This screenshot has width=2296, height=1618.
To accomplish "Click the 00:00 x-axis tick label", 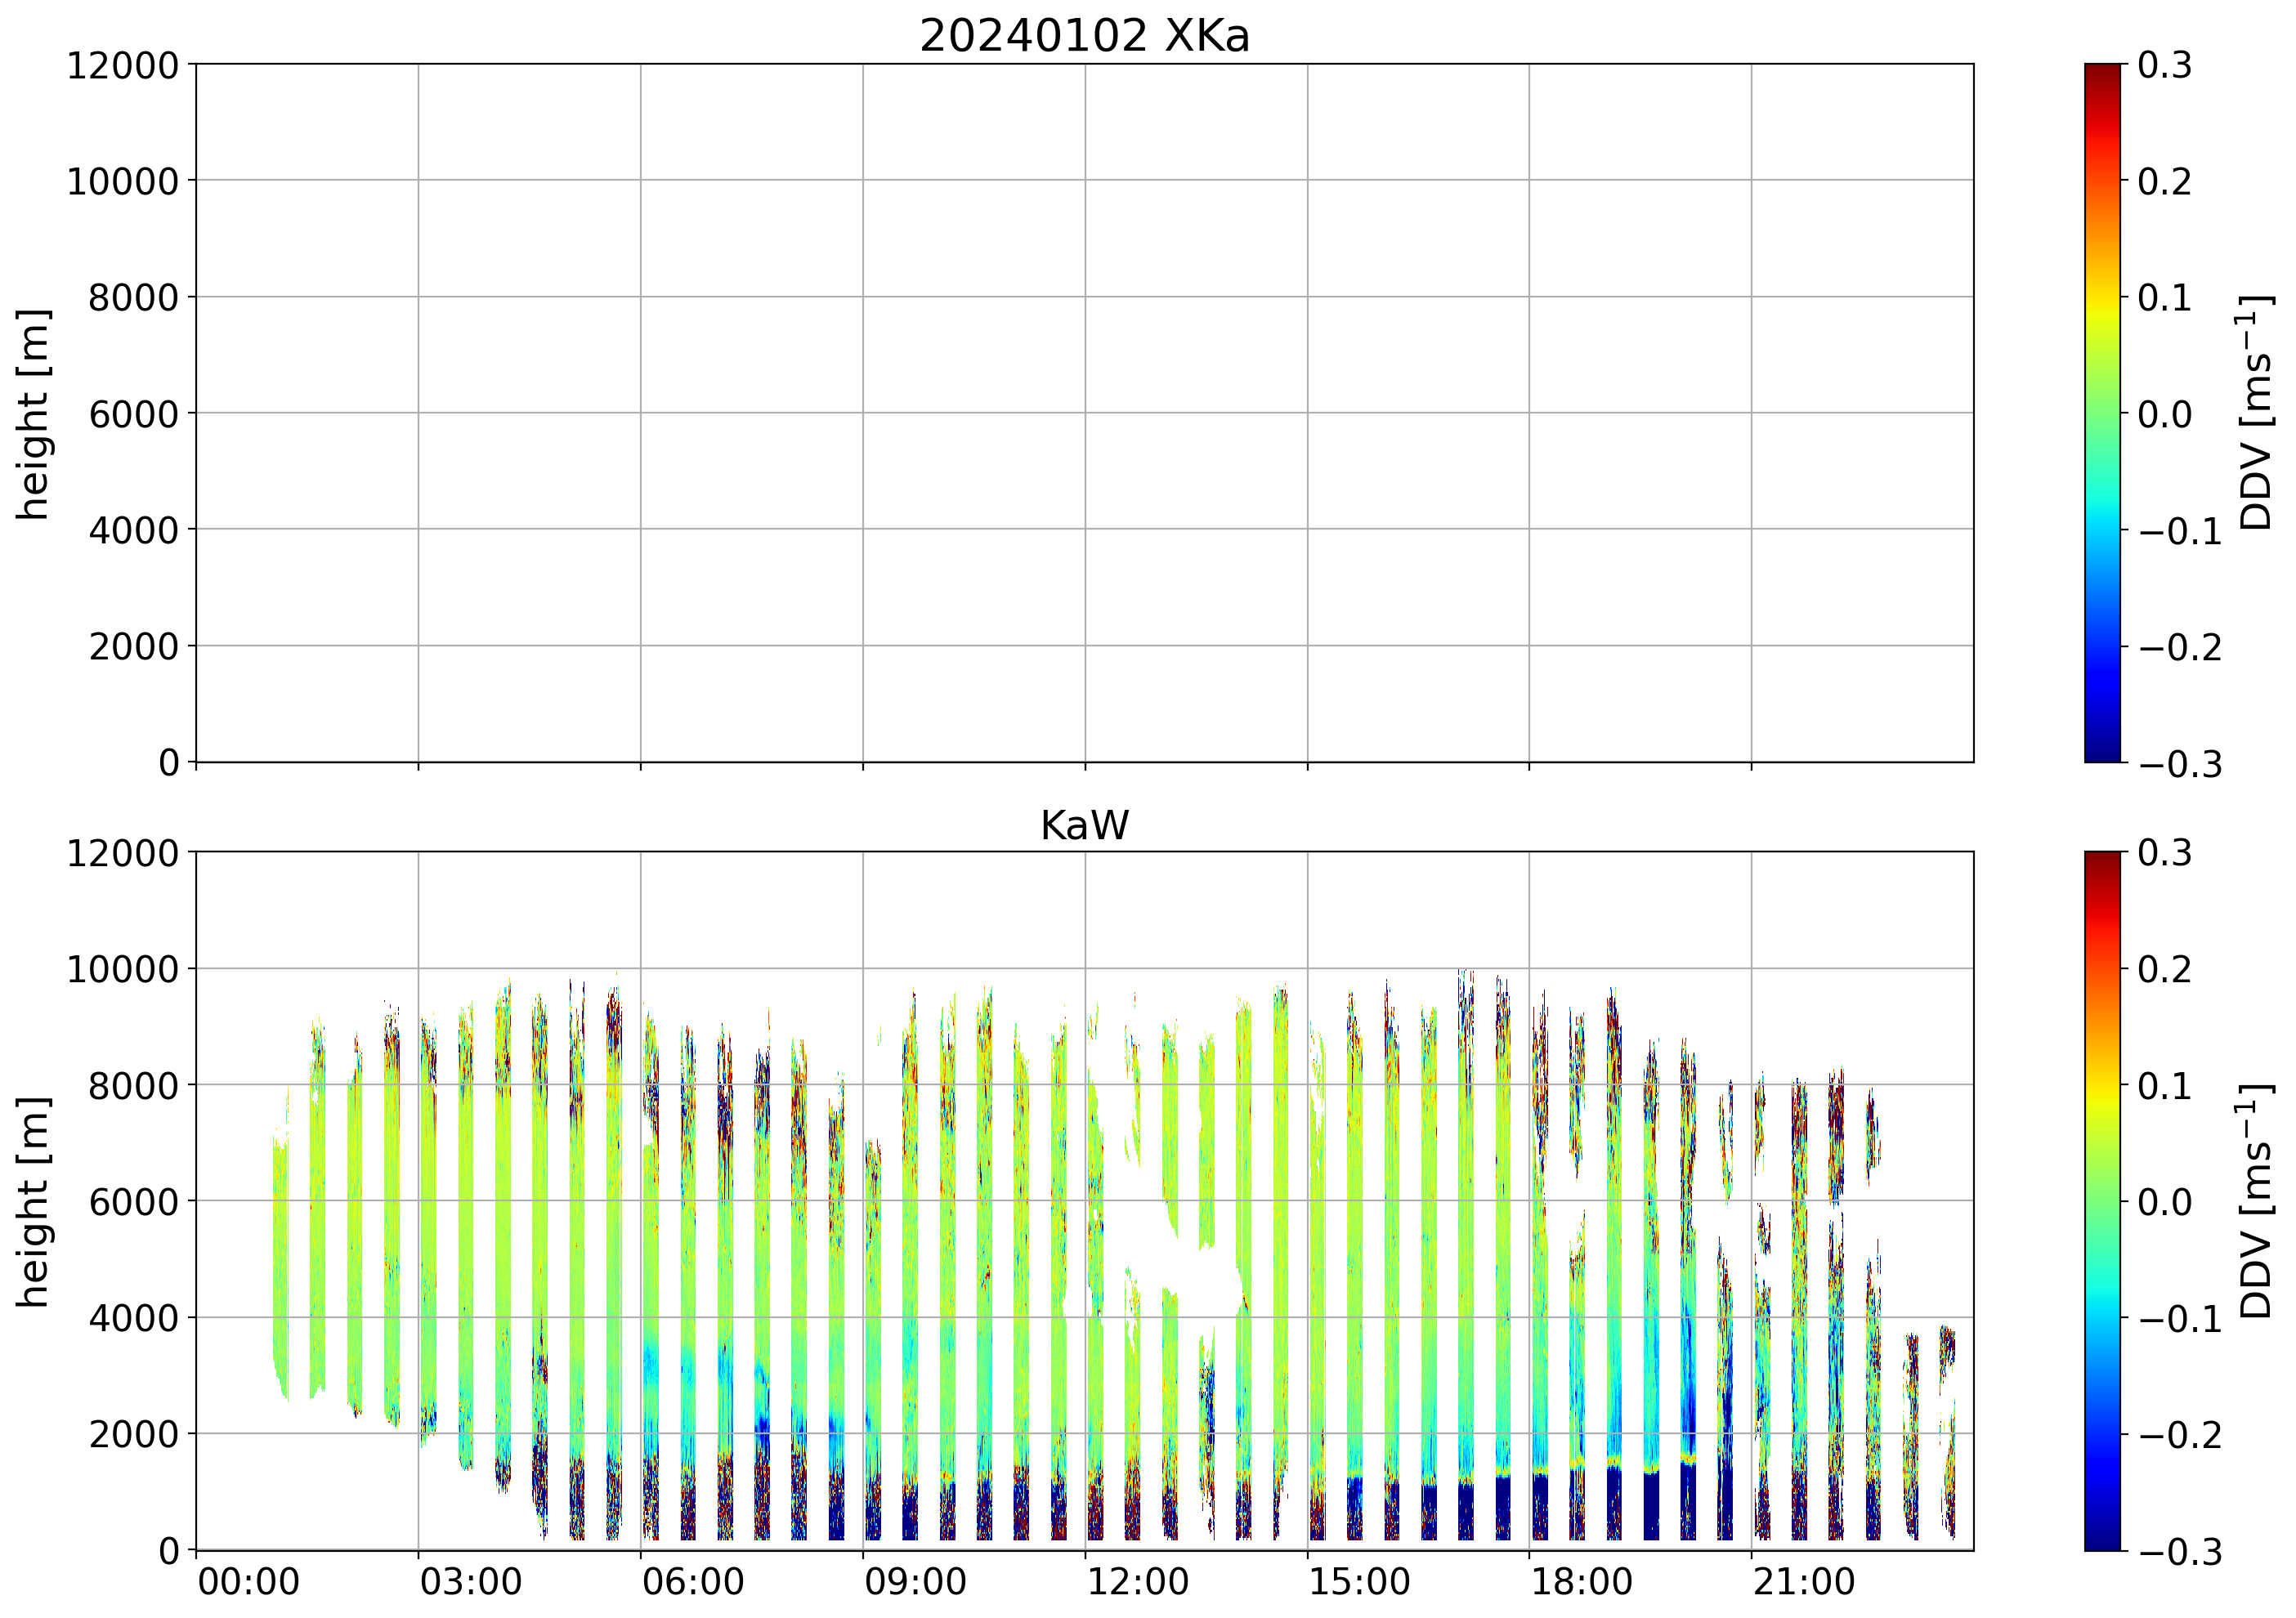I will [248, 1583].
